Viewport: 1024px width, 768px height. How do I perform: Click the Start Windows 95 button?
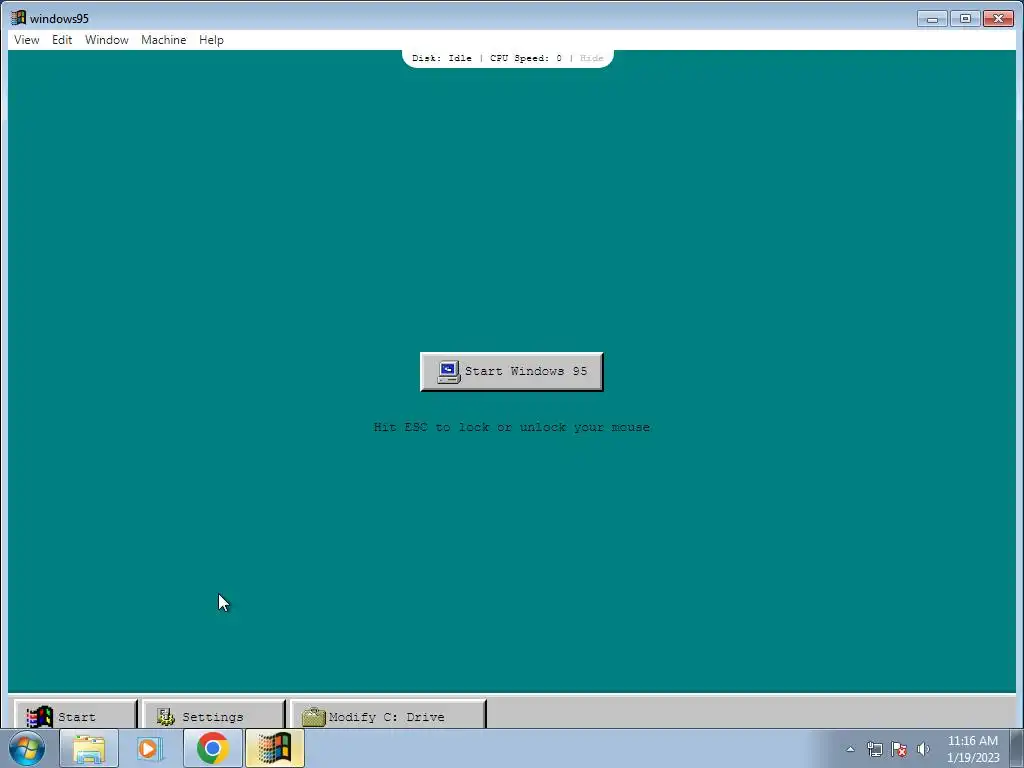tap(511, 372)
